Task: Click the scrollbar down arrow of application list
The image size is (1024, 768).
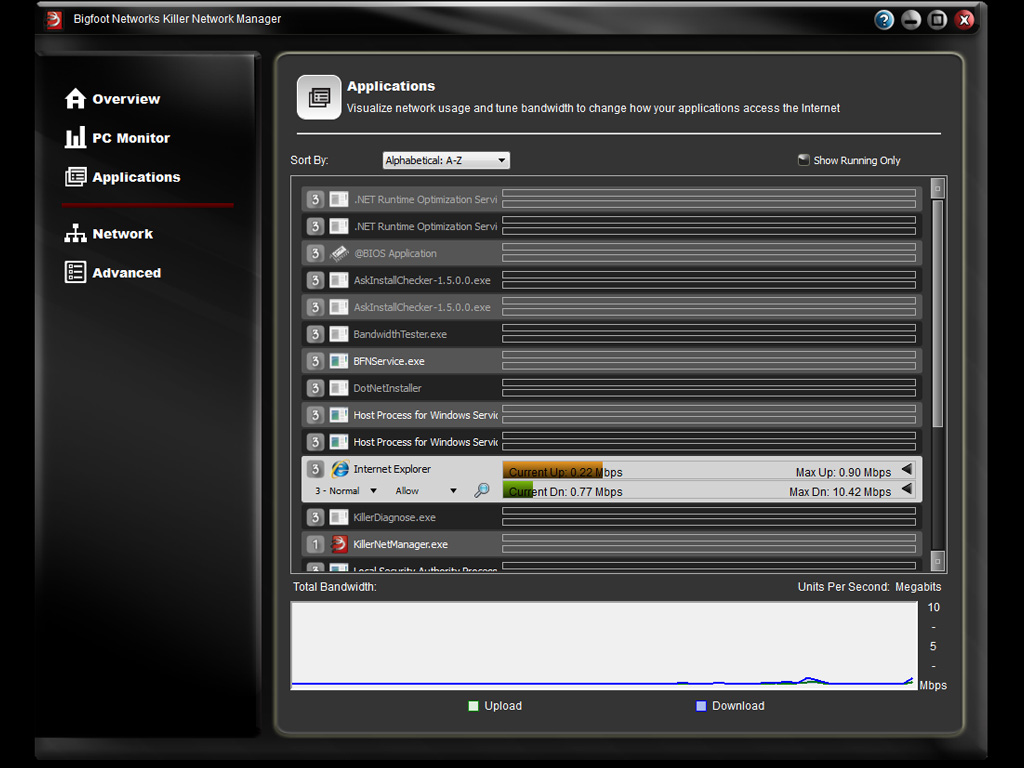Action: click(938, 560)
